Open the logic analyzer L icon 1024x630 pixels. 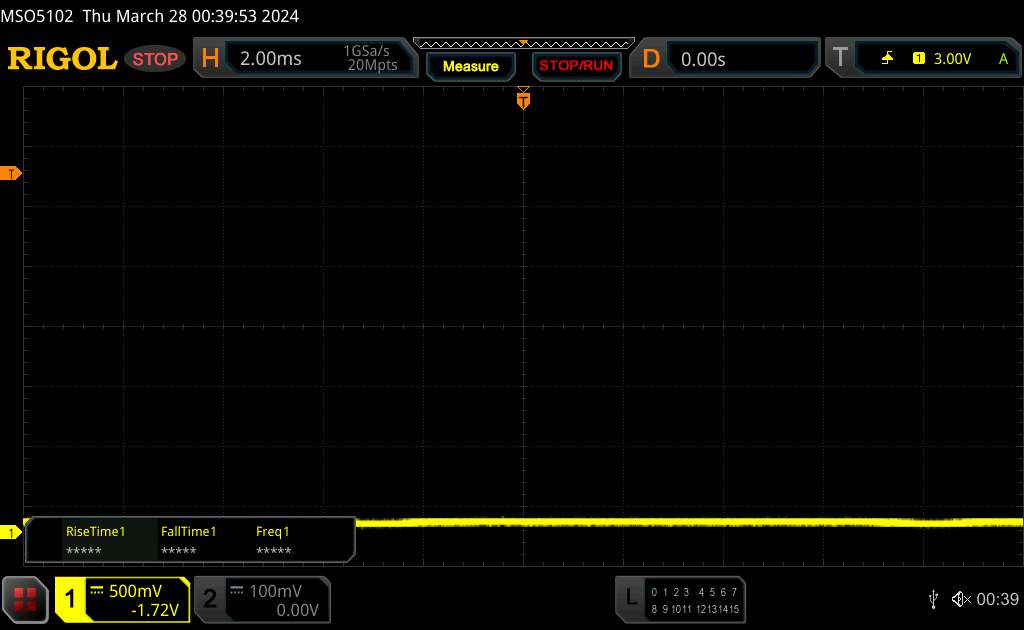(631, 597)
